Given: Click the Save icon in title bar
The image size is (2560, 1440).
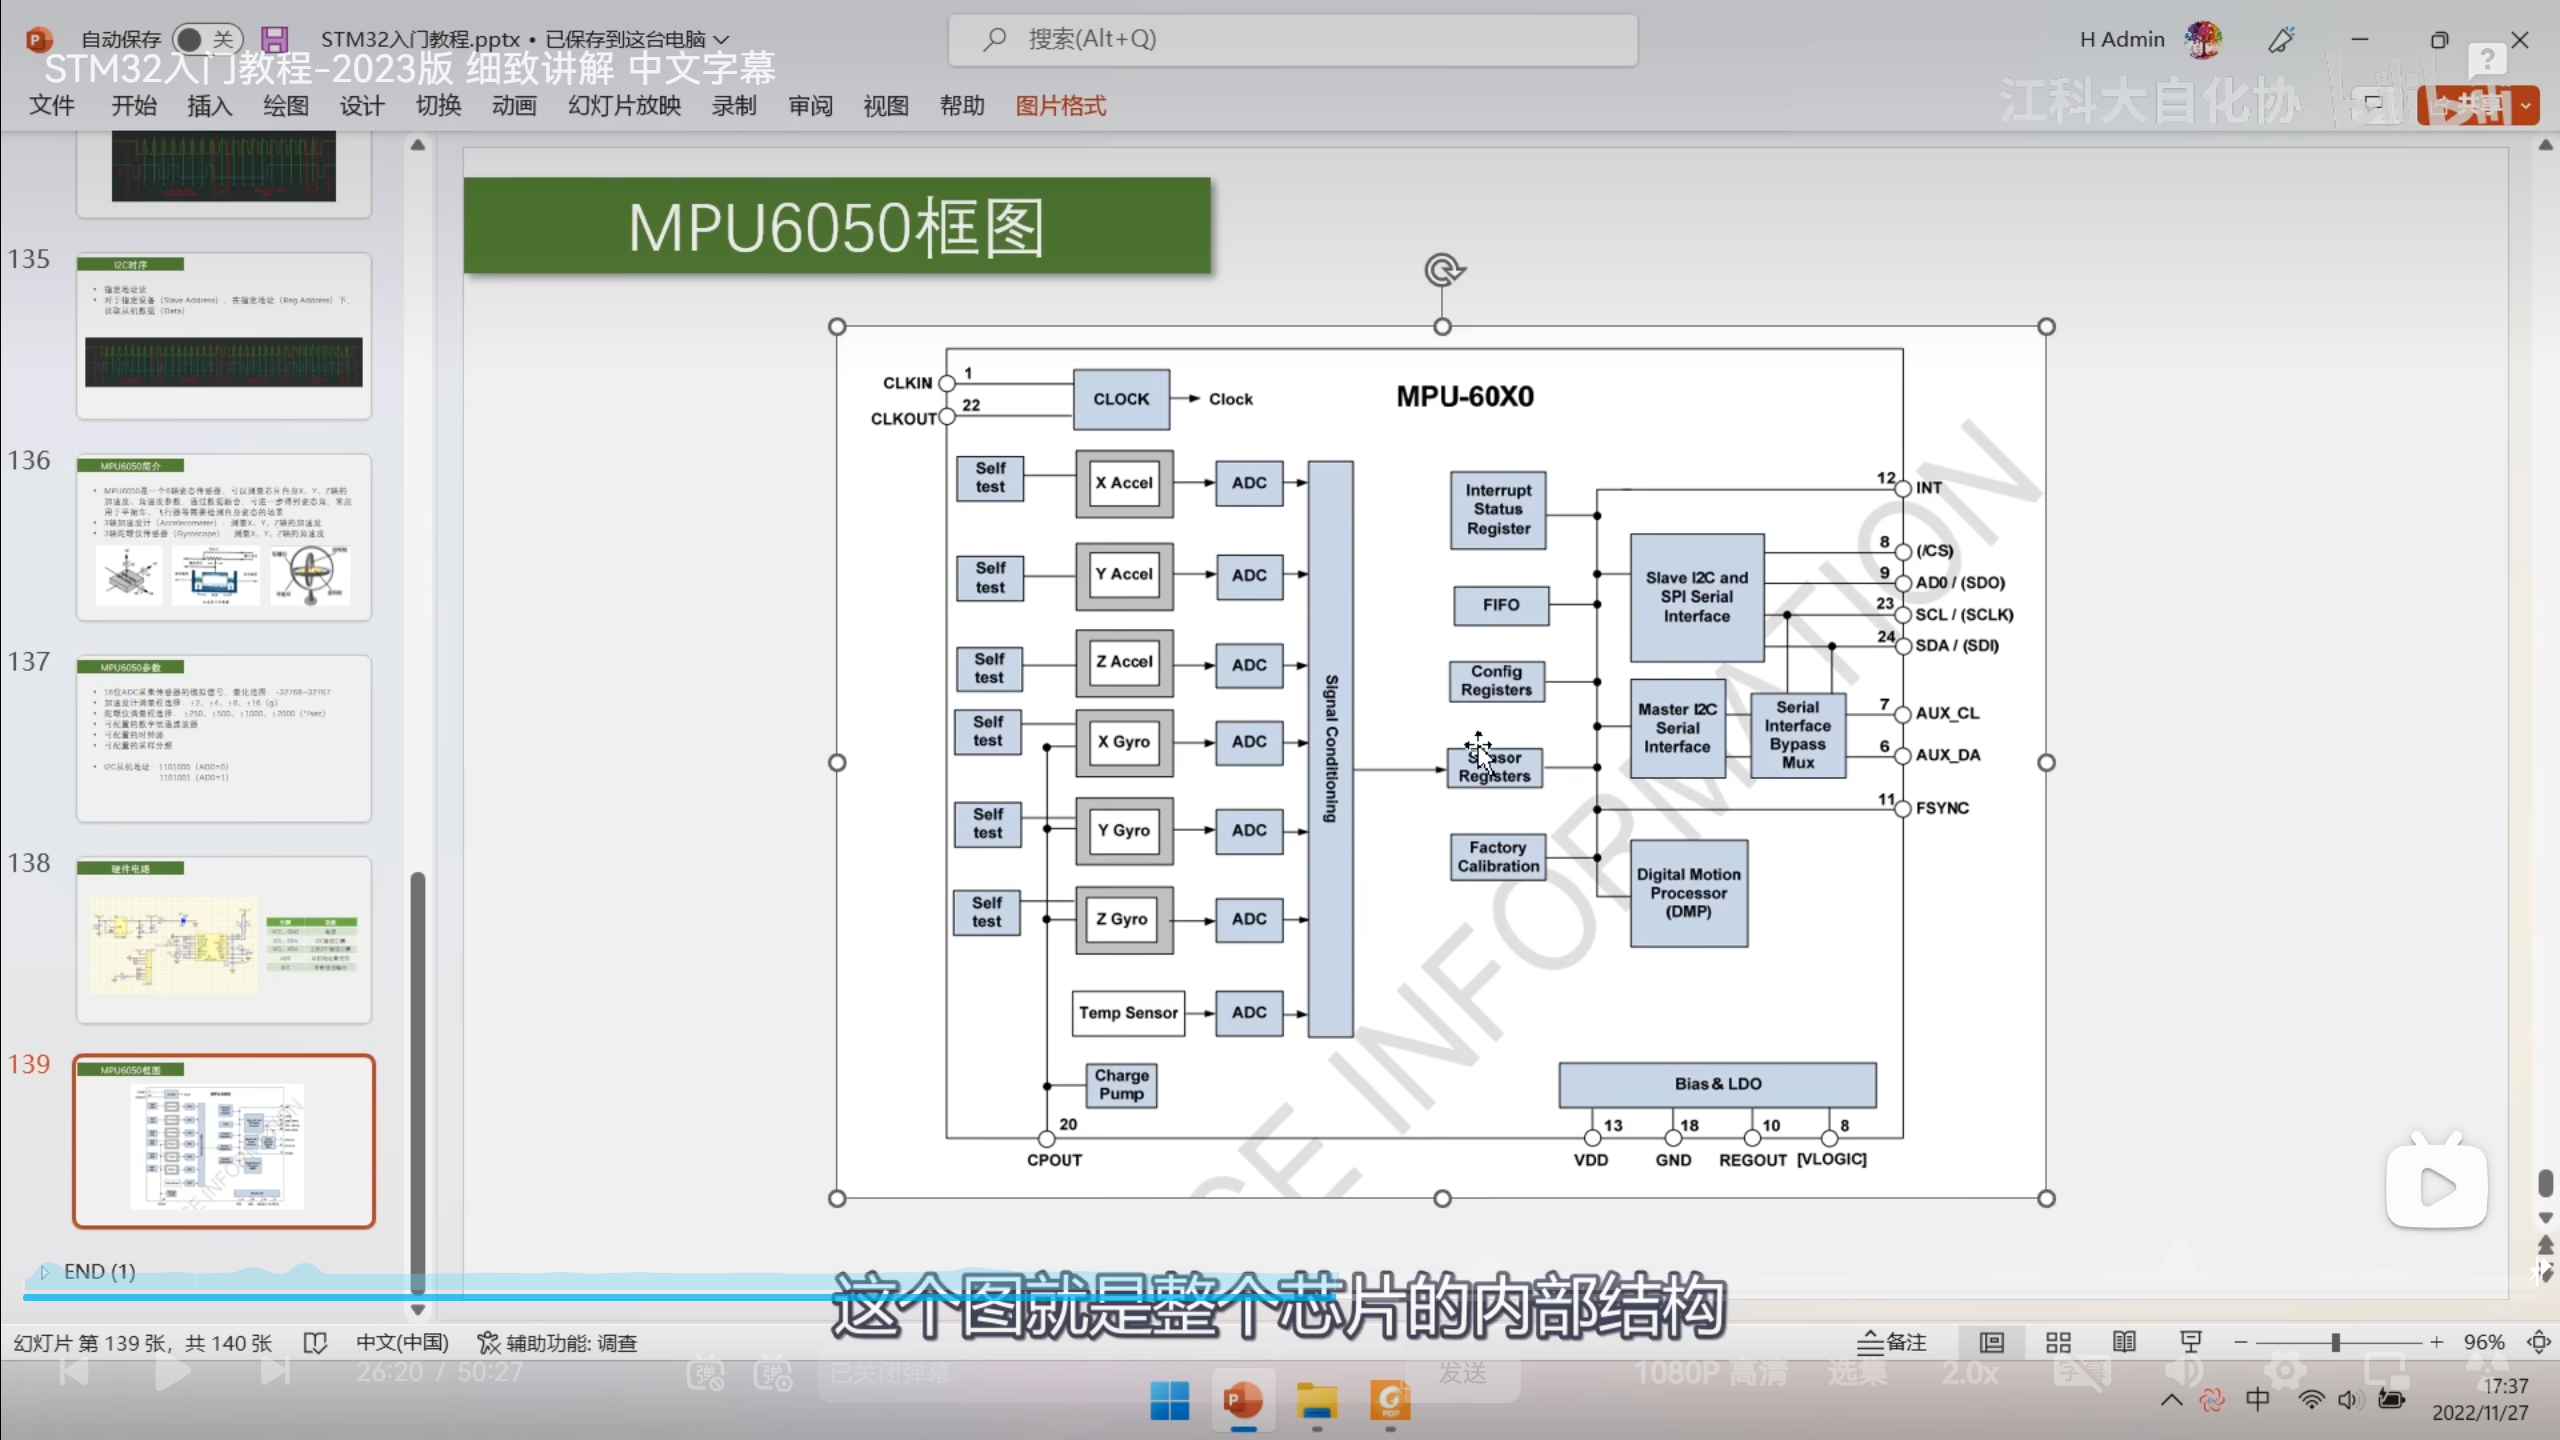Looking at the screenshot, I should point(274,39).
